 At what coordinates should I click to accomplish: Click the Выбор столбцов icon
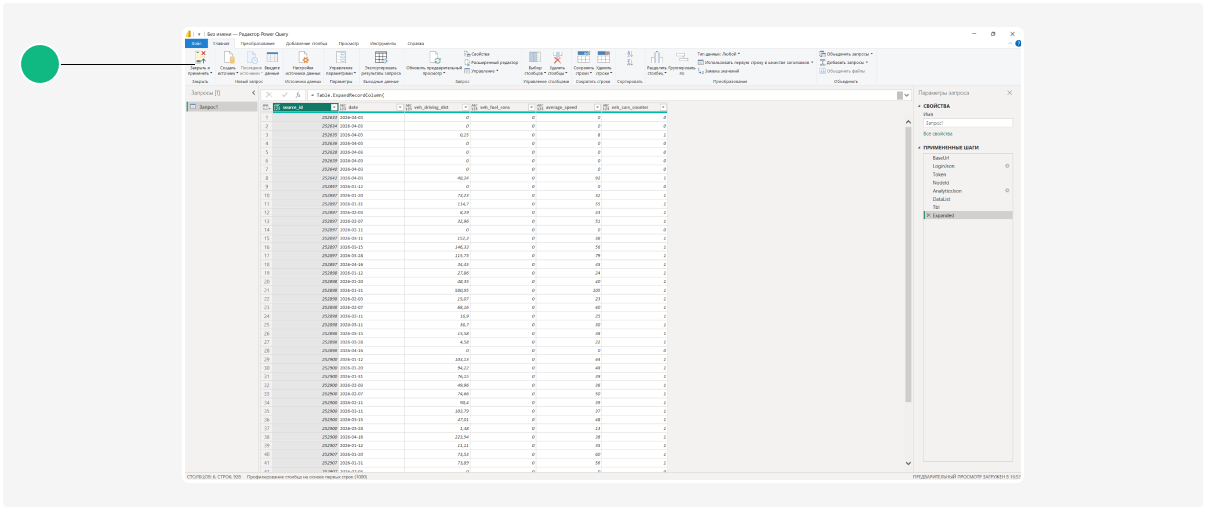click(534, 57)
